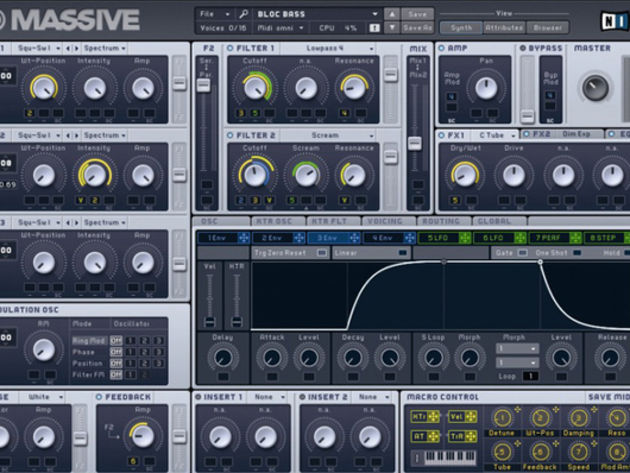Image resolution: width=630 pixels, height=473 pixels.
Task: Click the Feedback macro knob 6
Action: click(540, 452)
